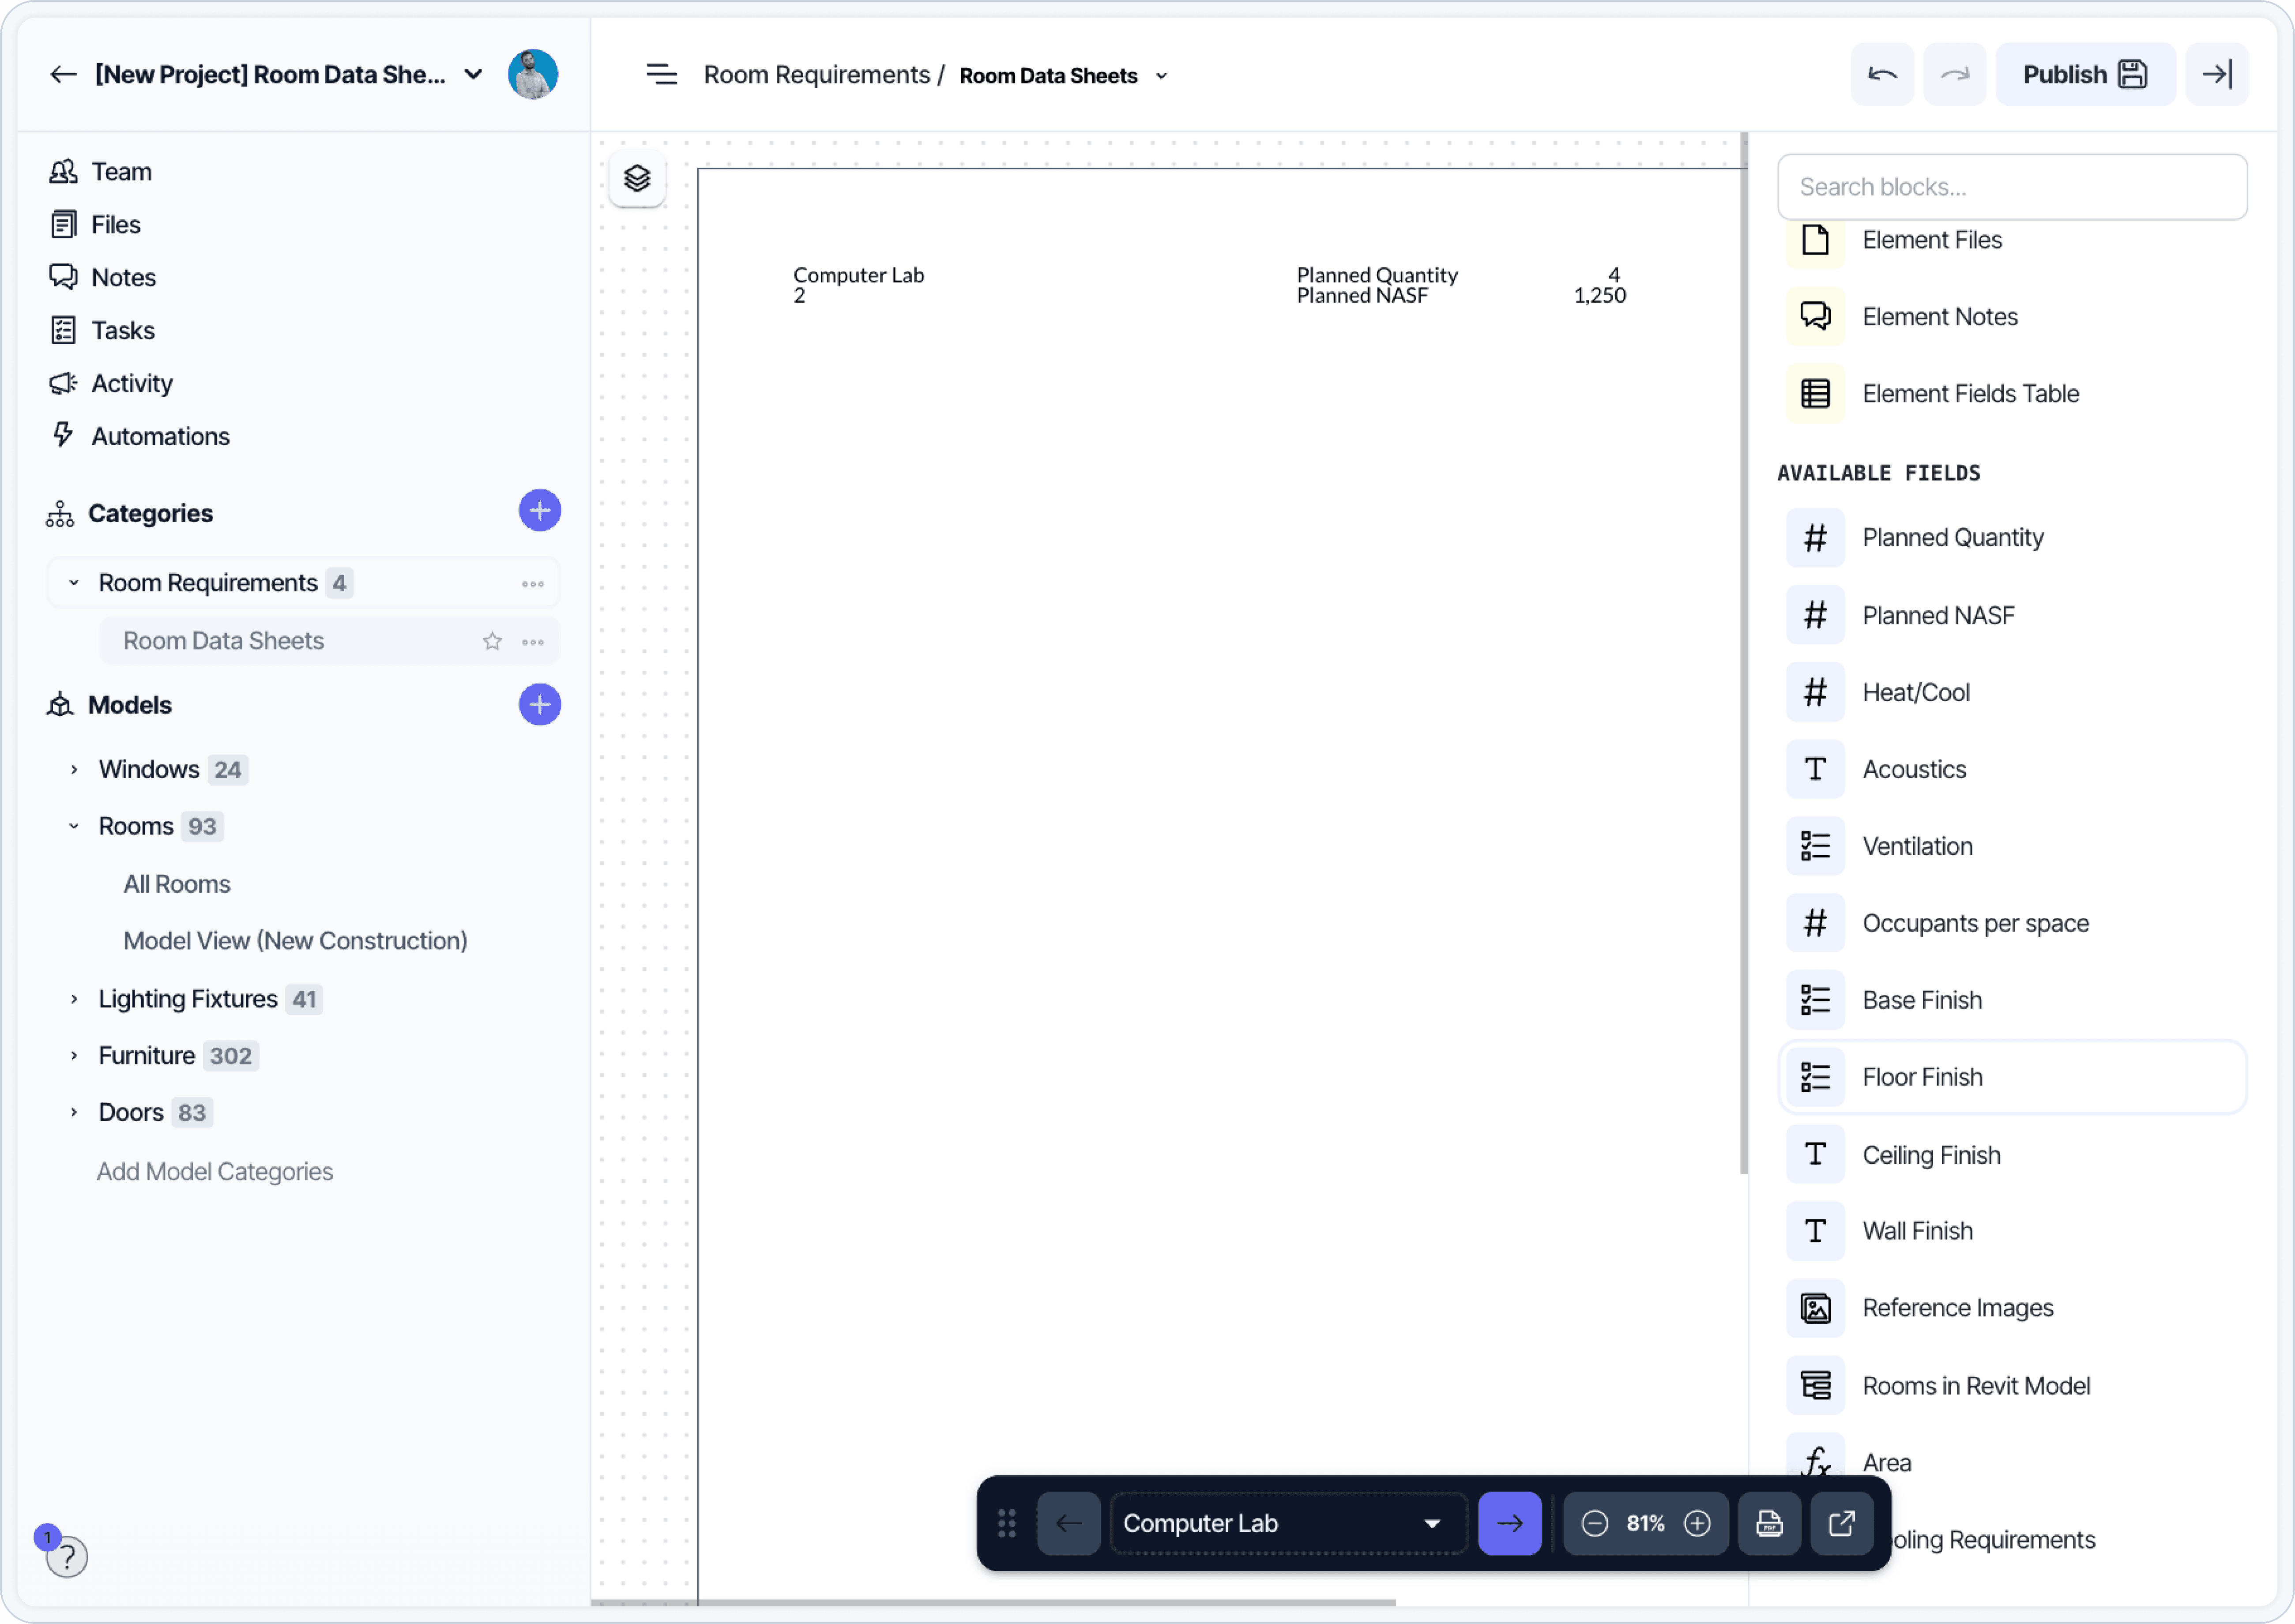
Task: Star the Room Data Sheets view
Action: click(x=492, y=641)
